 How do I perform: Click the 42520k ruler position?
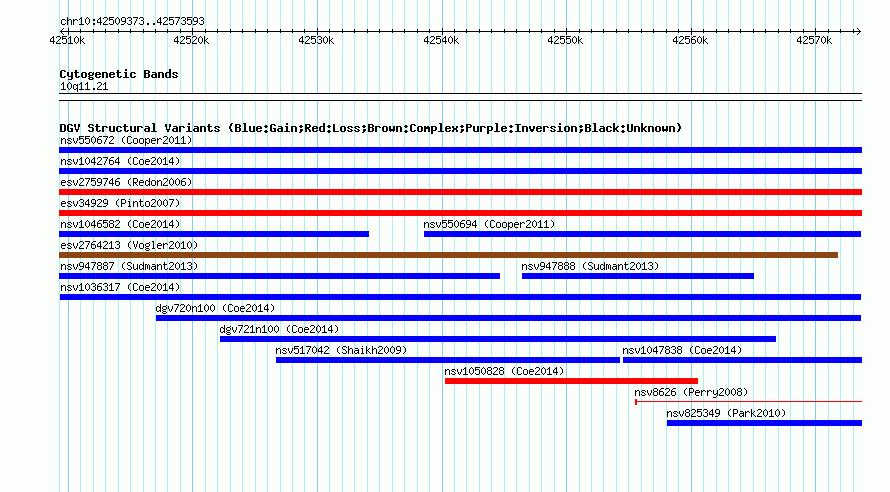[191, 40]
